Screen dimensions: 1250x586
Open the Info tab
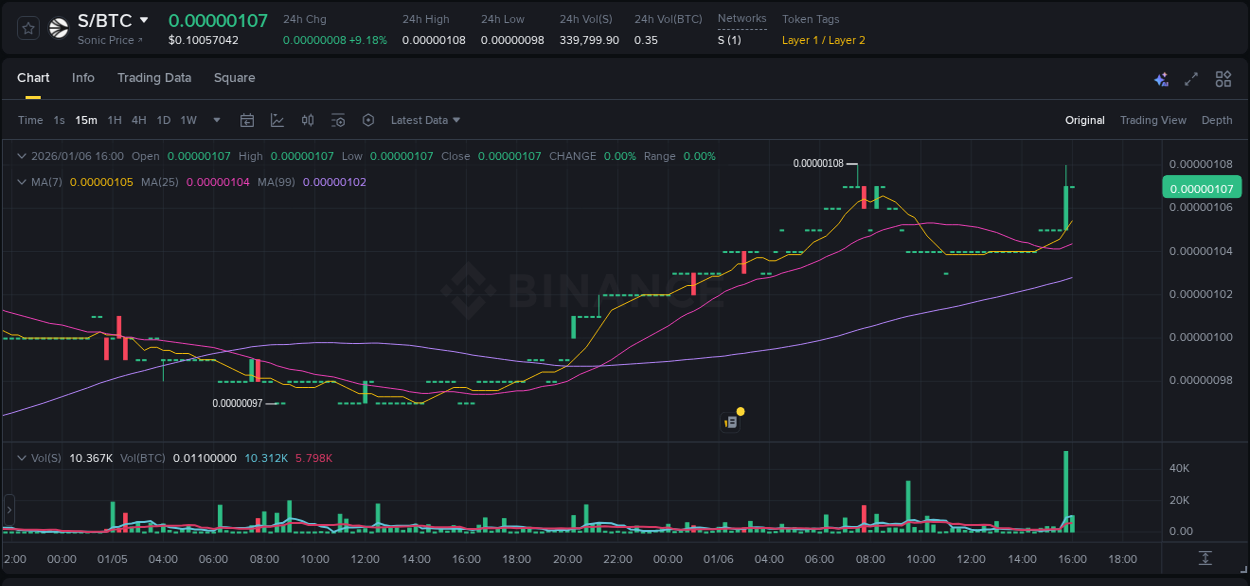83,78
